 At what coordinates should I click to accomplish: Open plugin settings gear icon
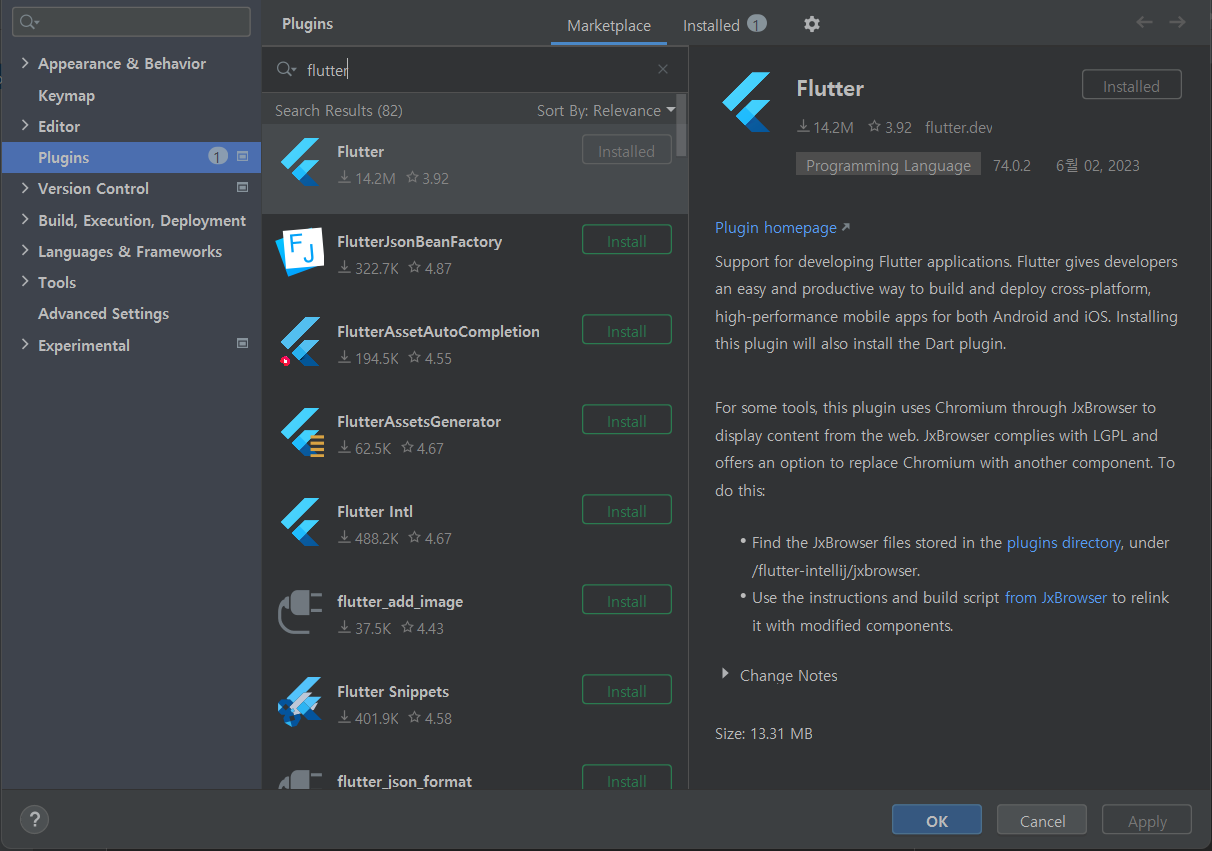click(812, 24)
